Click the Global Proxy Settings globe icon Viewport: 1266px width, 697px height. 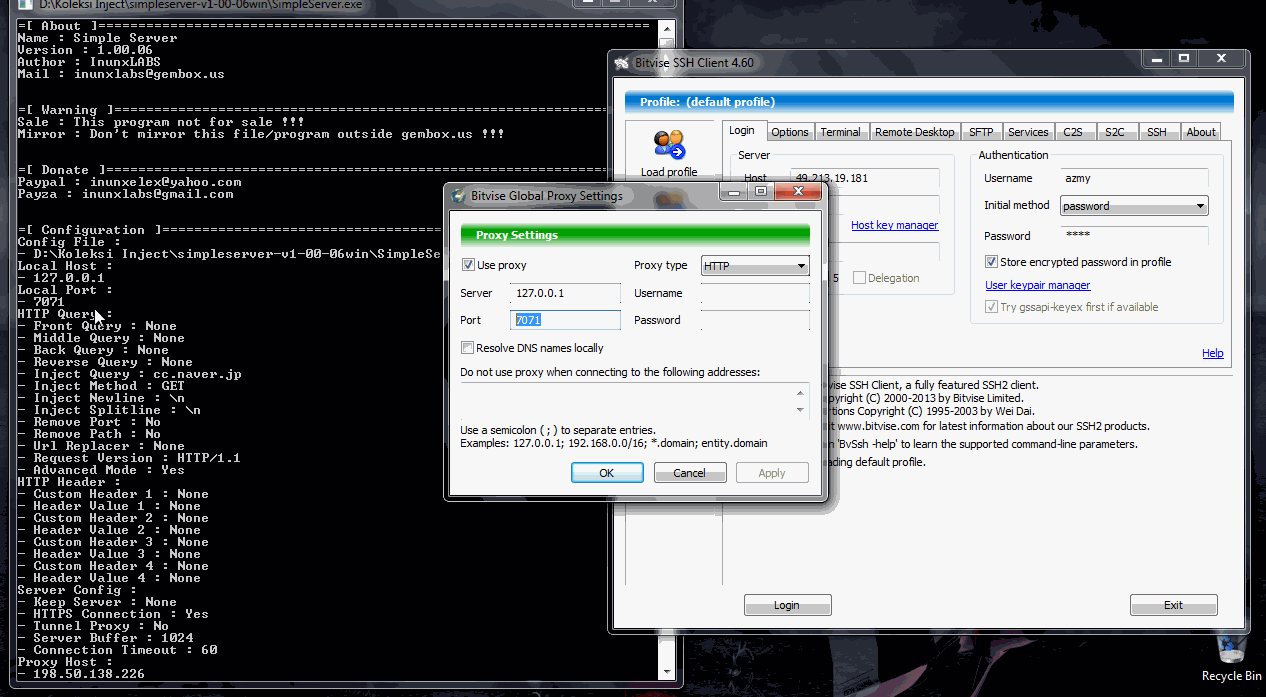coord(459,196)
